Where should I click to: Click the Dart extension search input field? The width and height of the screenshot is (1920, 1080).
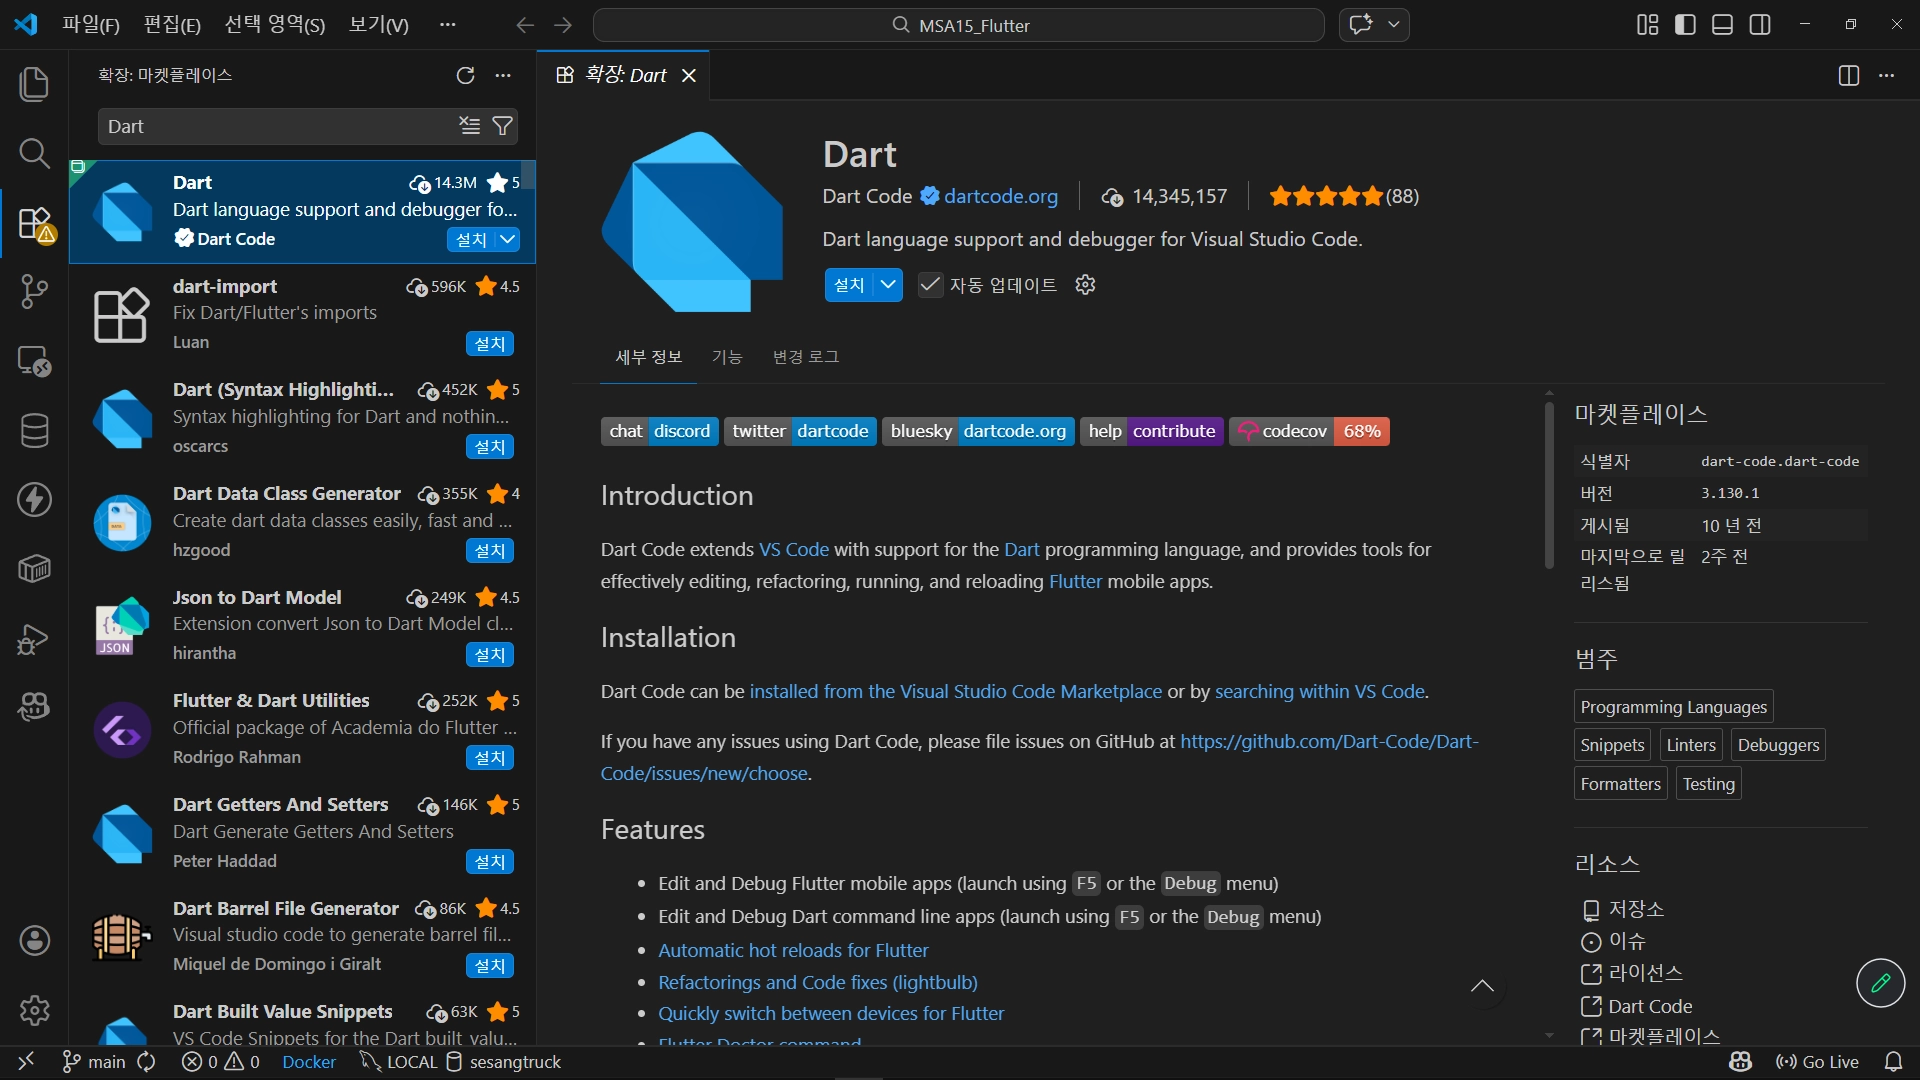[275, 126]
